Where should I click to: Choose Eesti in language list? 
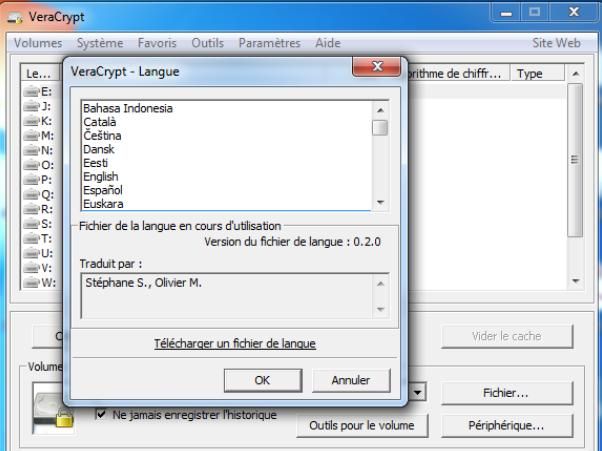[x=227, y=163]
